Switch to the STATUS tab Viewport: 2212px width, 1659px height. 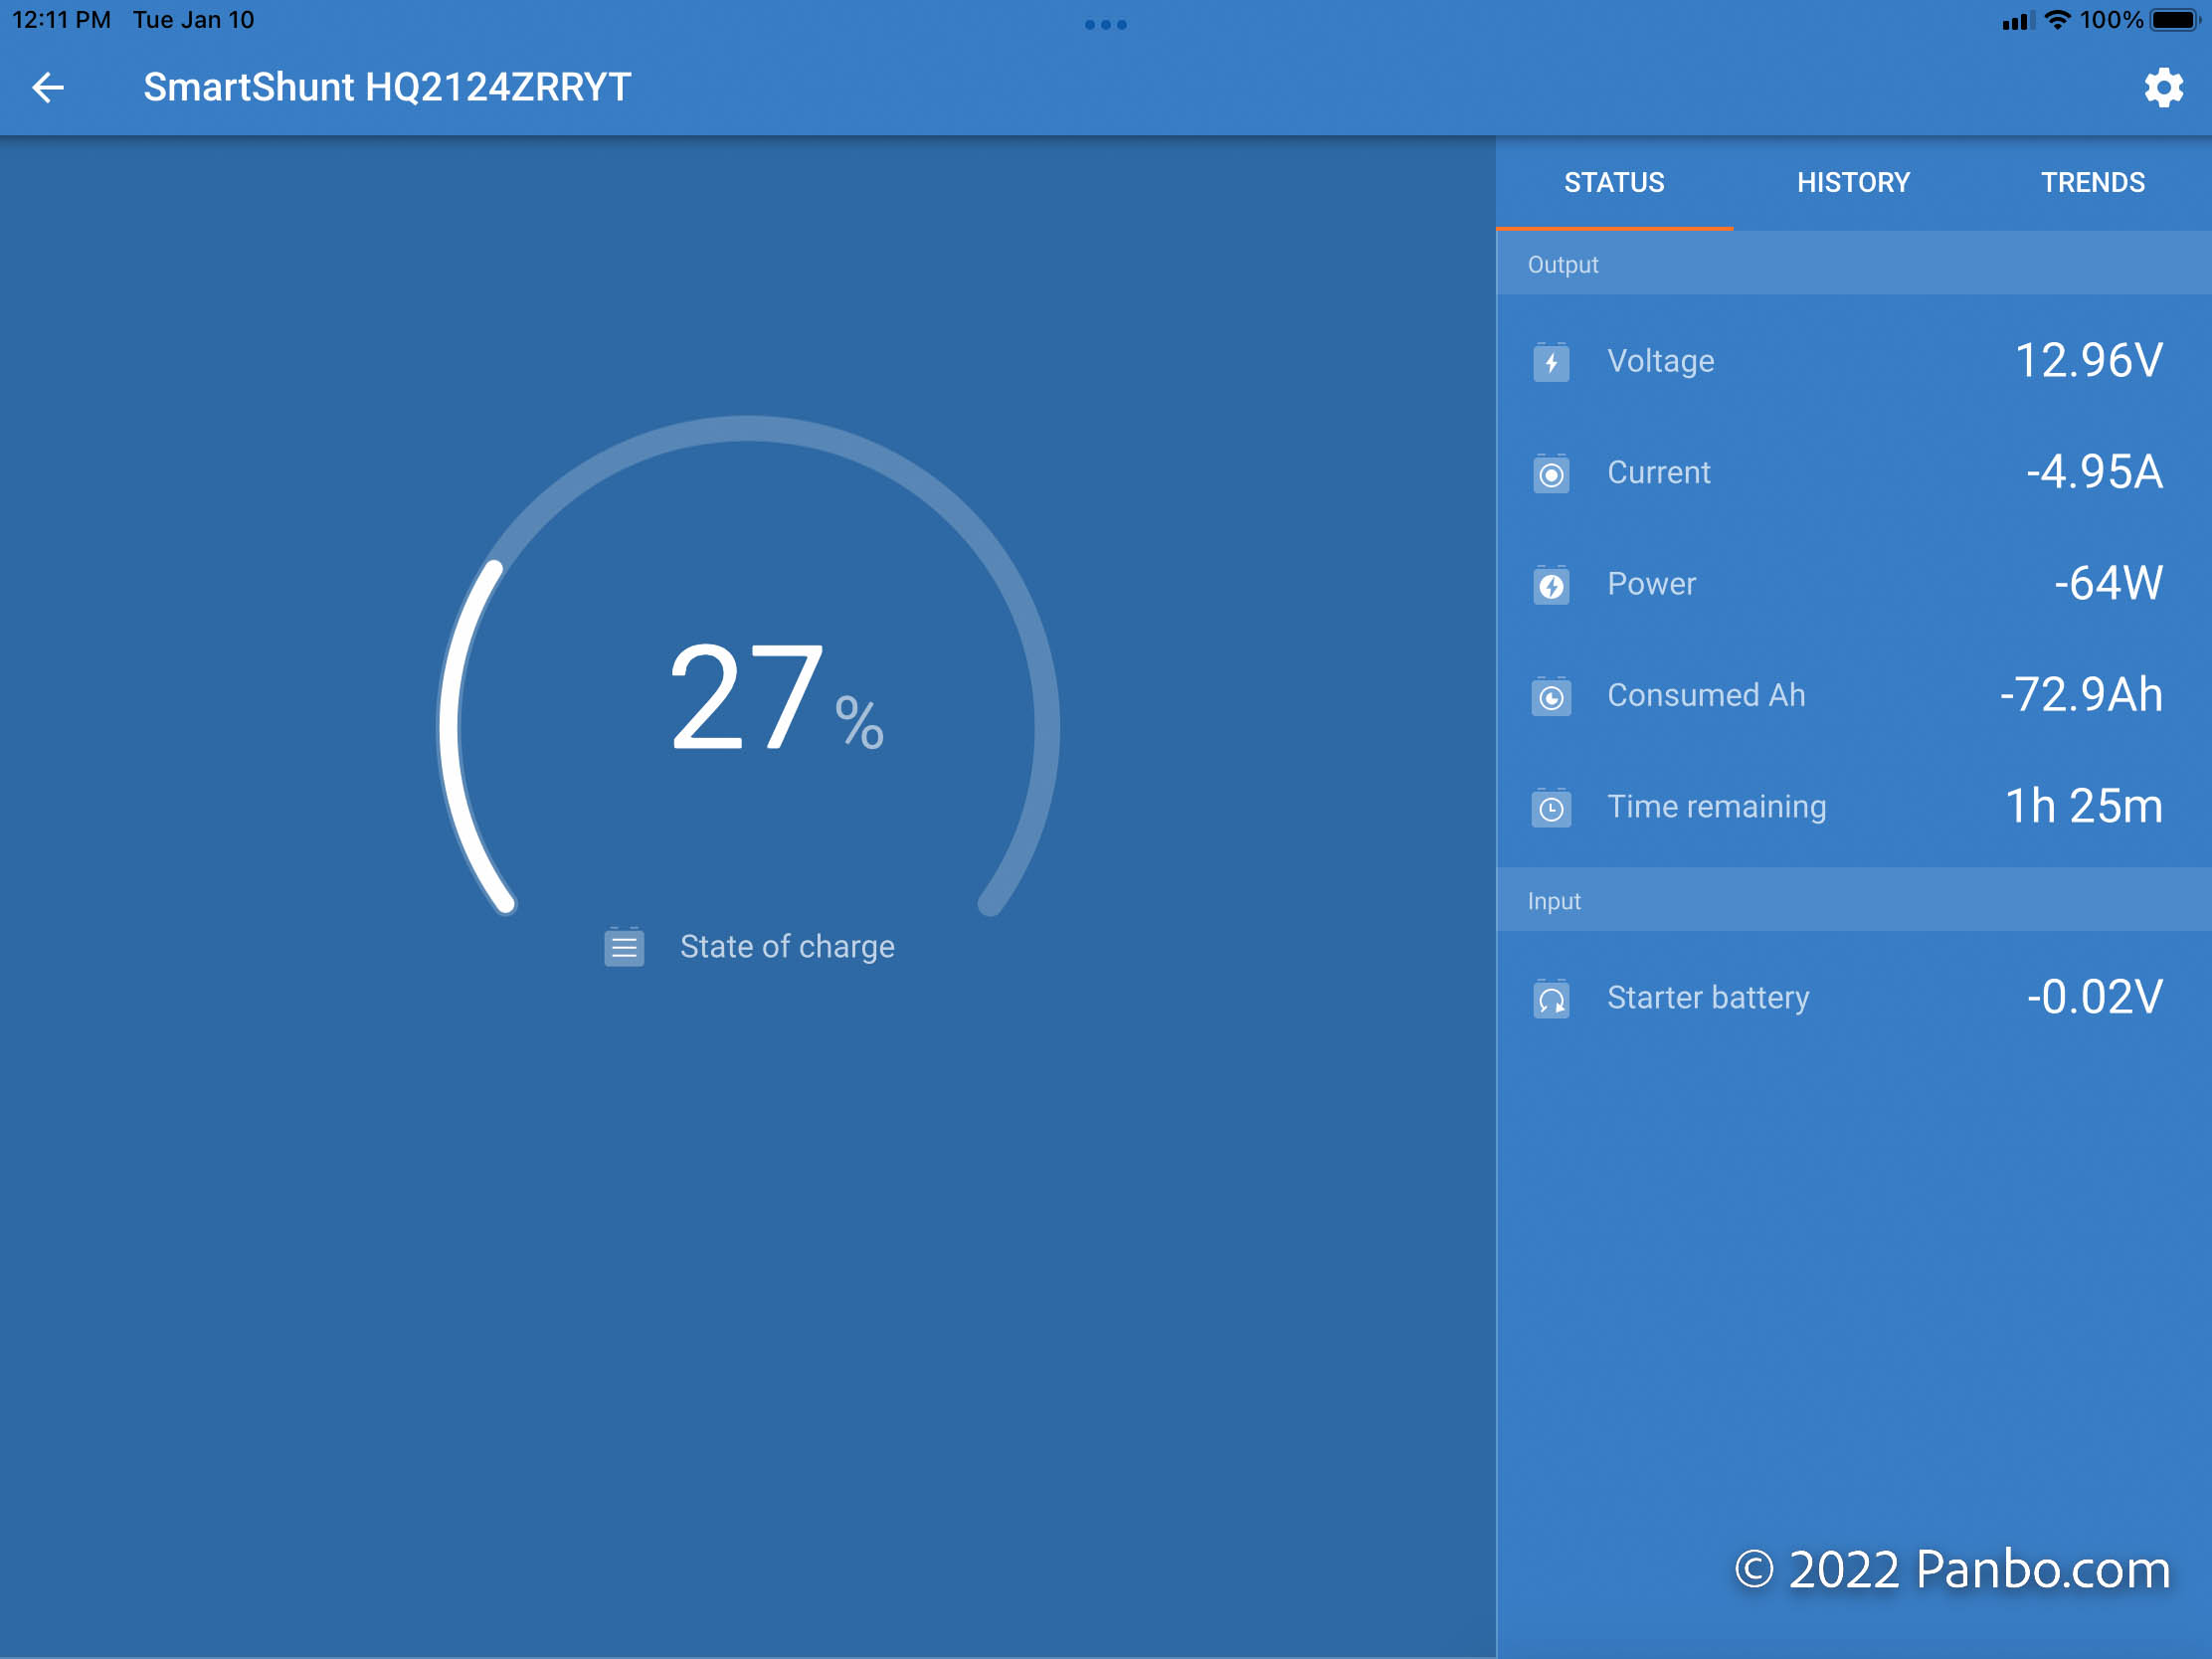(1614, 183)
